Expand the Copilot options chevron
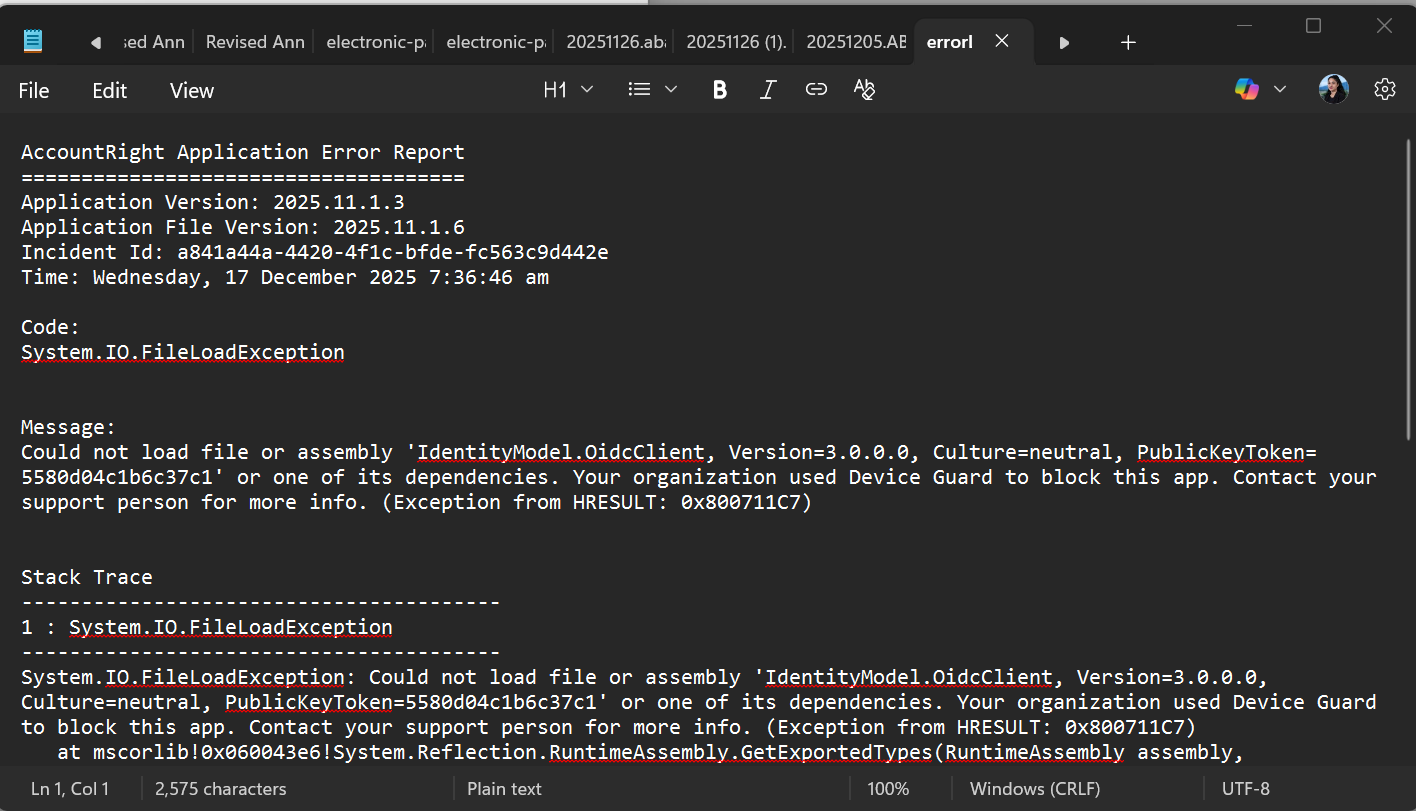This screenshot has width=1416, height=811. 1280,90
